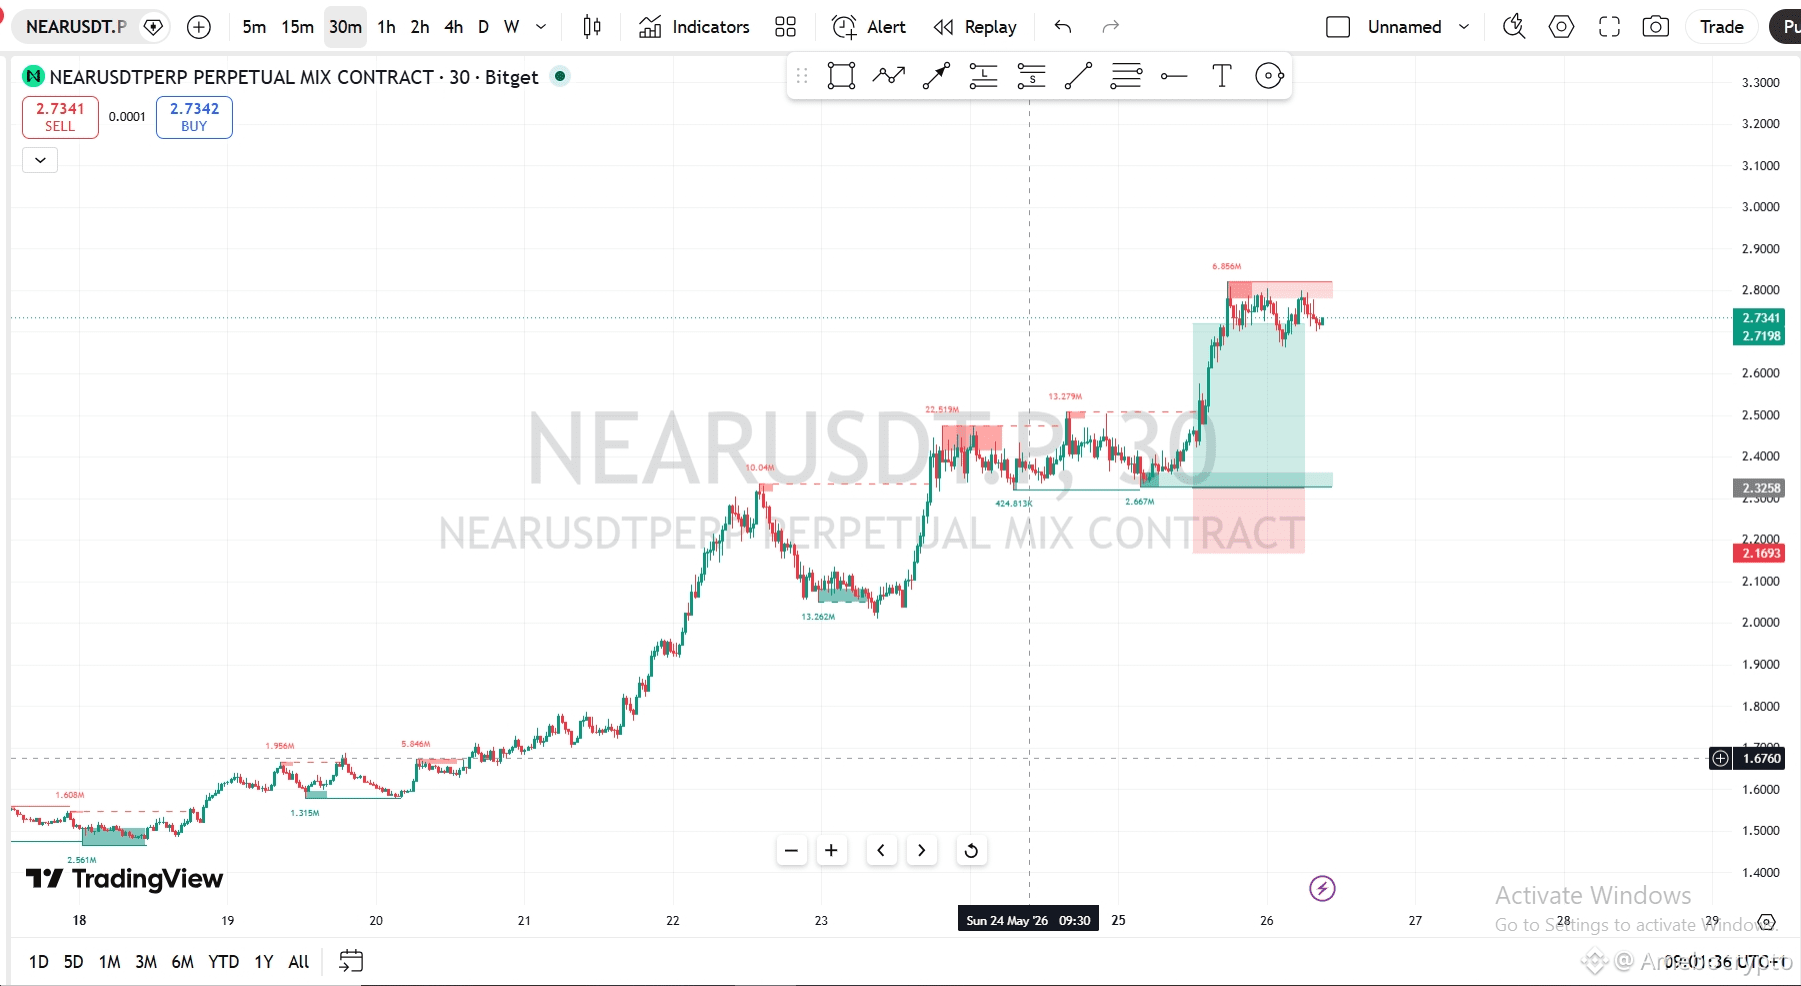Zoom in the chart with plus button

pyautogui.click(x=831, y=851)
